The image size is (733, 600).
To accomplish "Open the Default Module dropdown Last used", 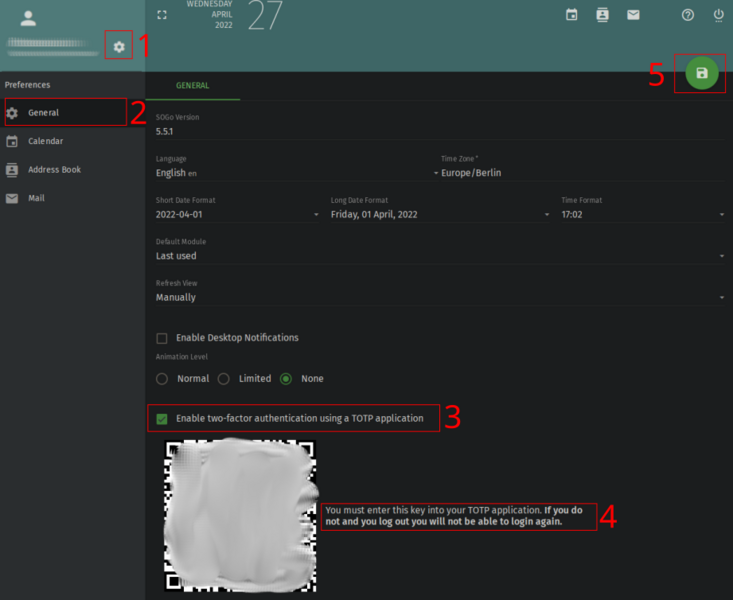I will pos(440,256).
